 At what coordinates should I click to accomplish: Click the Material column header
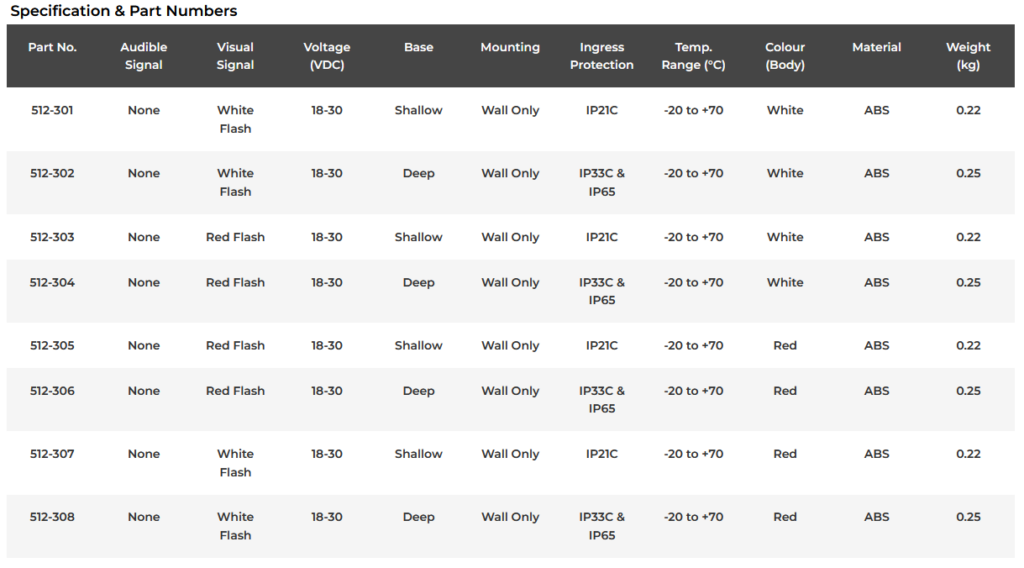pos(876,47)
